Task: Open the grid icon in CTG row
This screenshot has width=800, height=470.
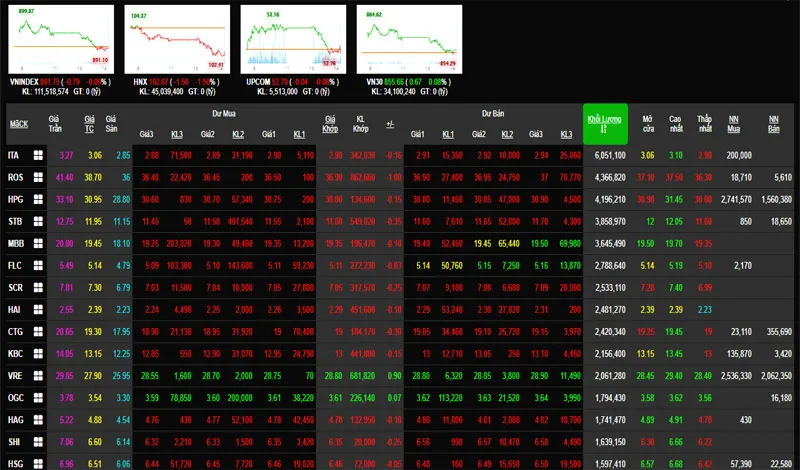Action: 38,332
